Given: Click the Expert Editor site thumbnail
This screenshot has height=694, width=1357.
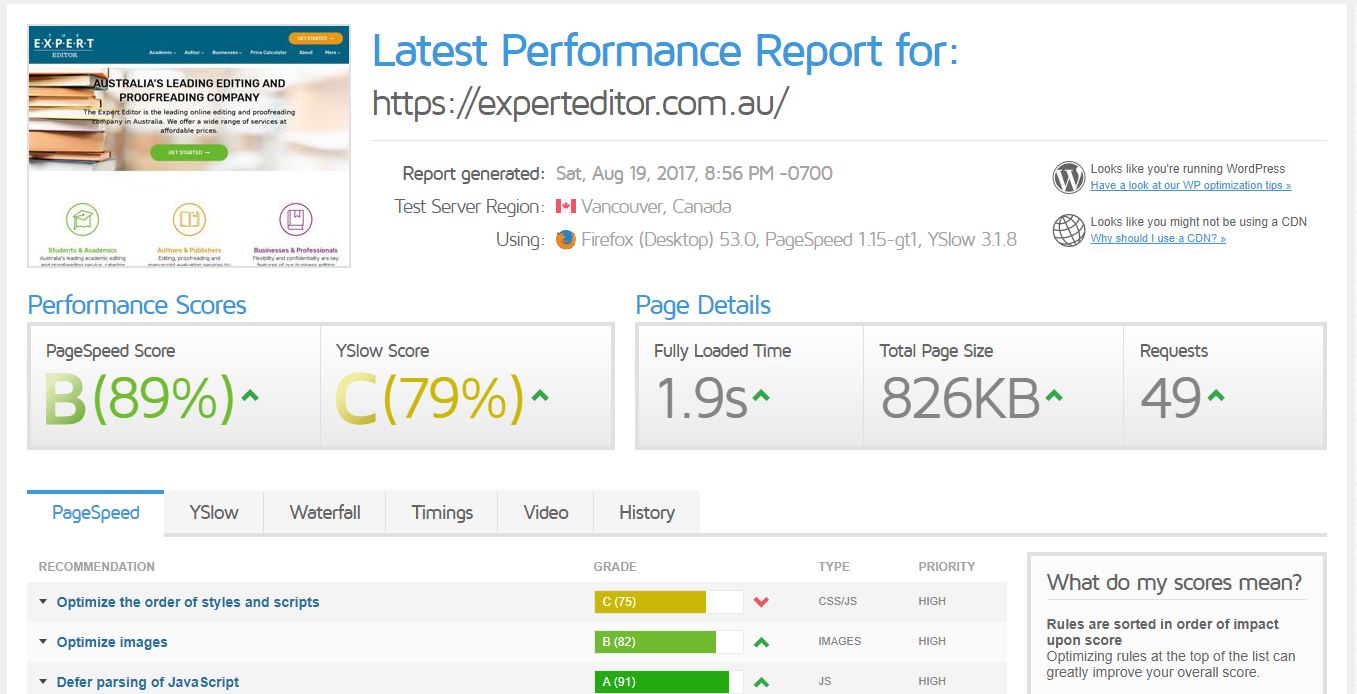Looking at the screenshot, I should click(189, 146).
